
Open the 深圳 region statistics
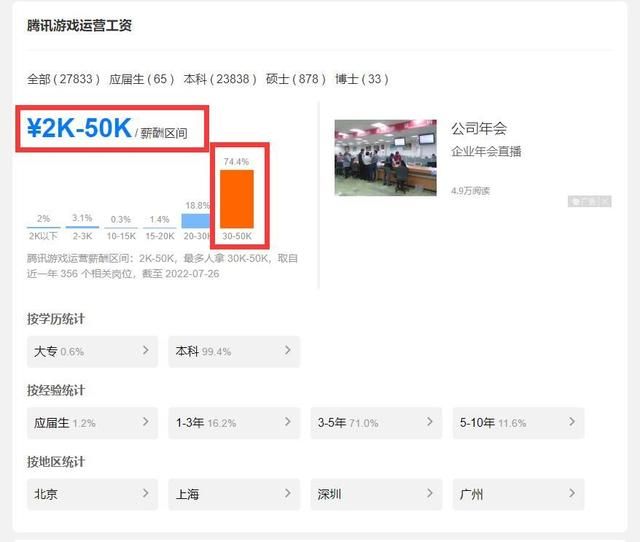tap(376, 494)
